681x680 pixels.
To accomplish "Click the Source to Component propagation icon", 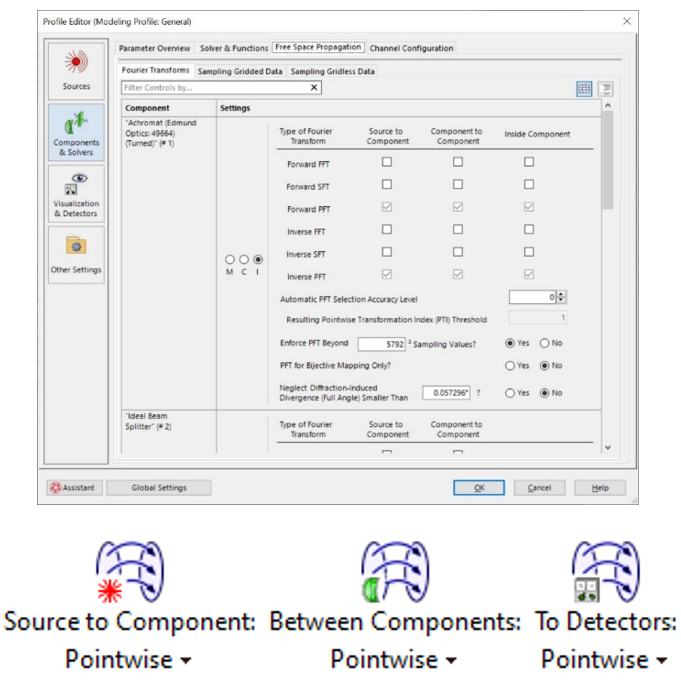I will [130, 571].
